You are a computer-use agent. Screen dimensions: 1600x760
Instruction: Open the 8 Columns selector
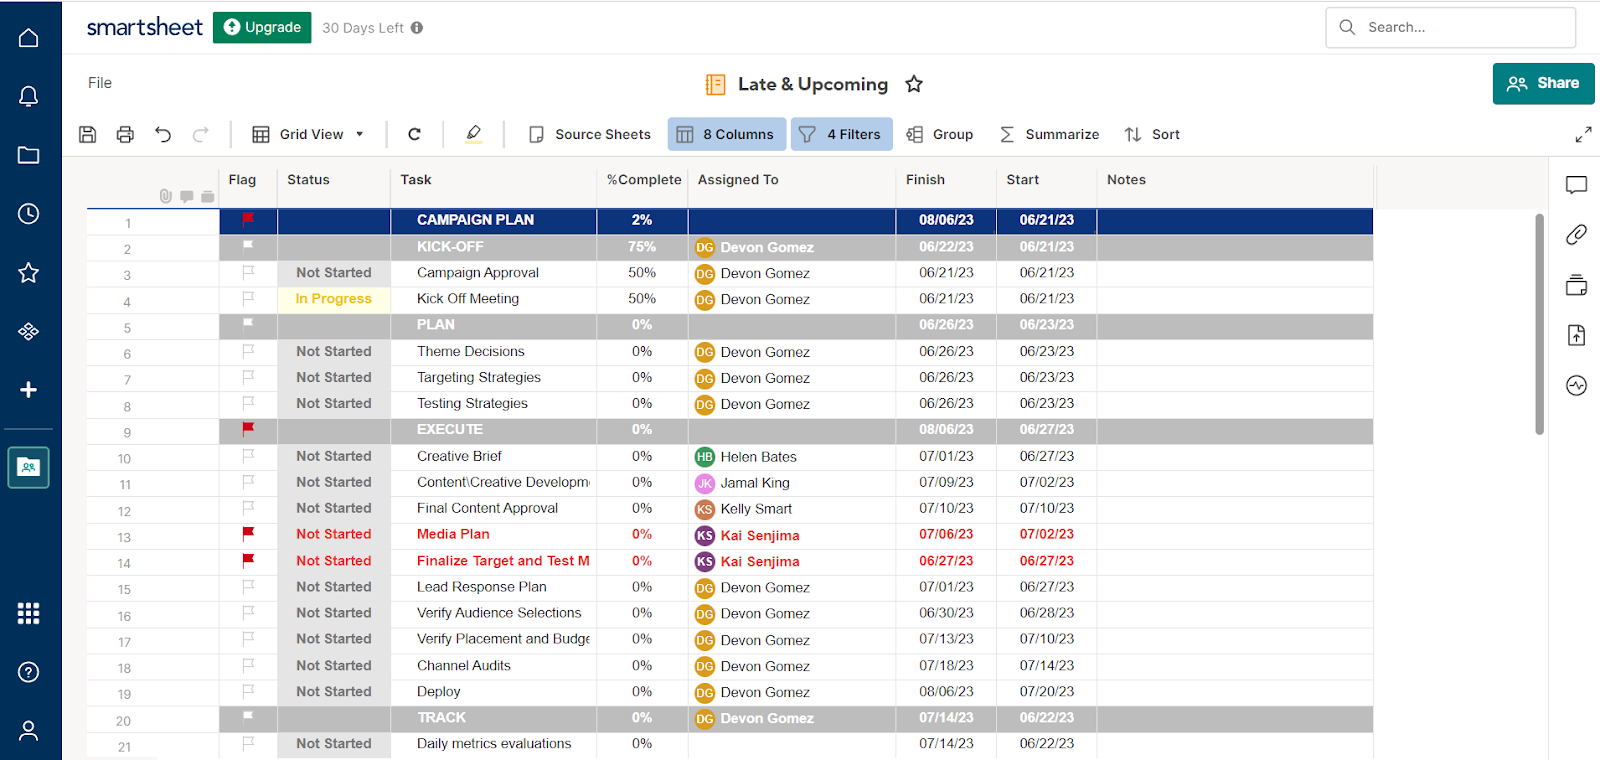pos(725,134)
